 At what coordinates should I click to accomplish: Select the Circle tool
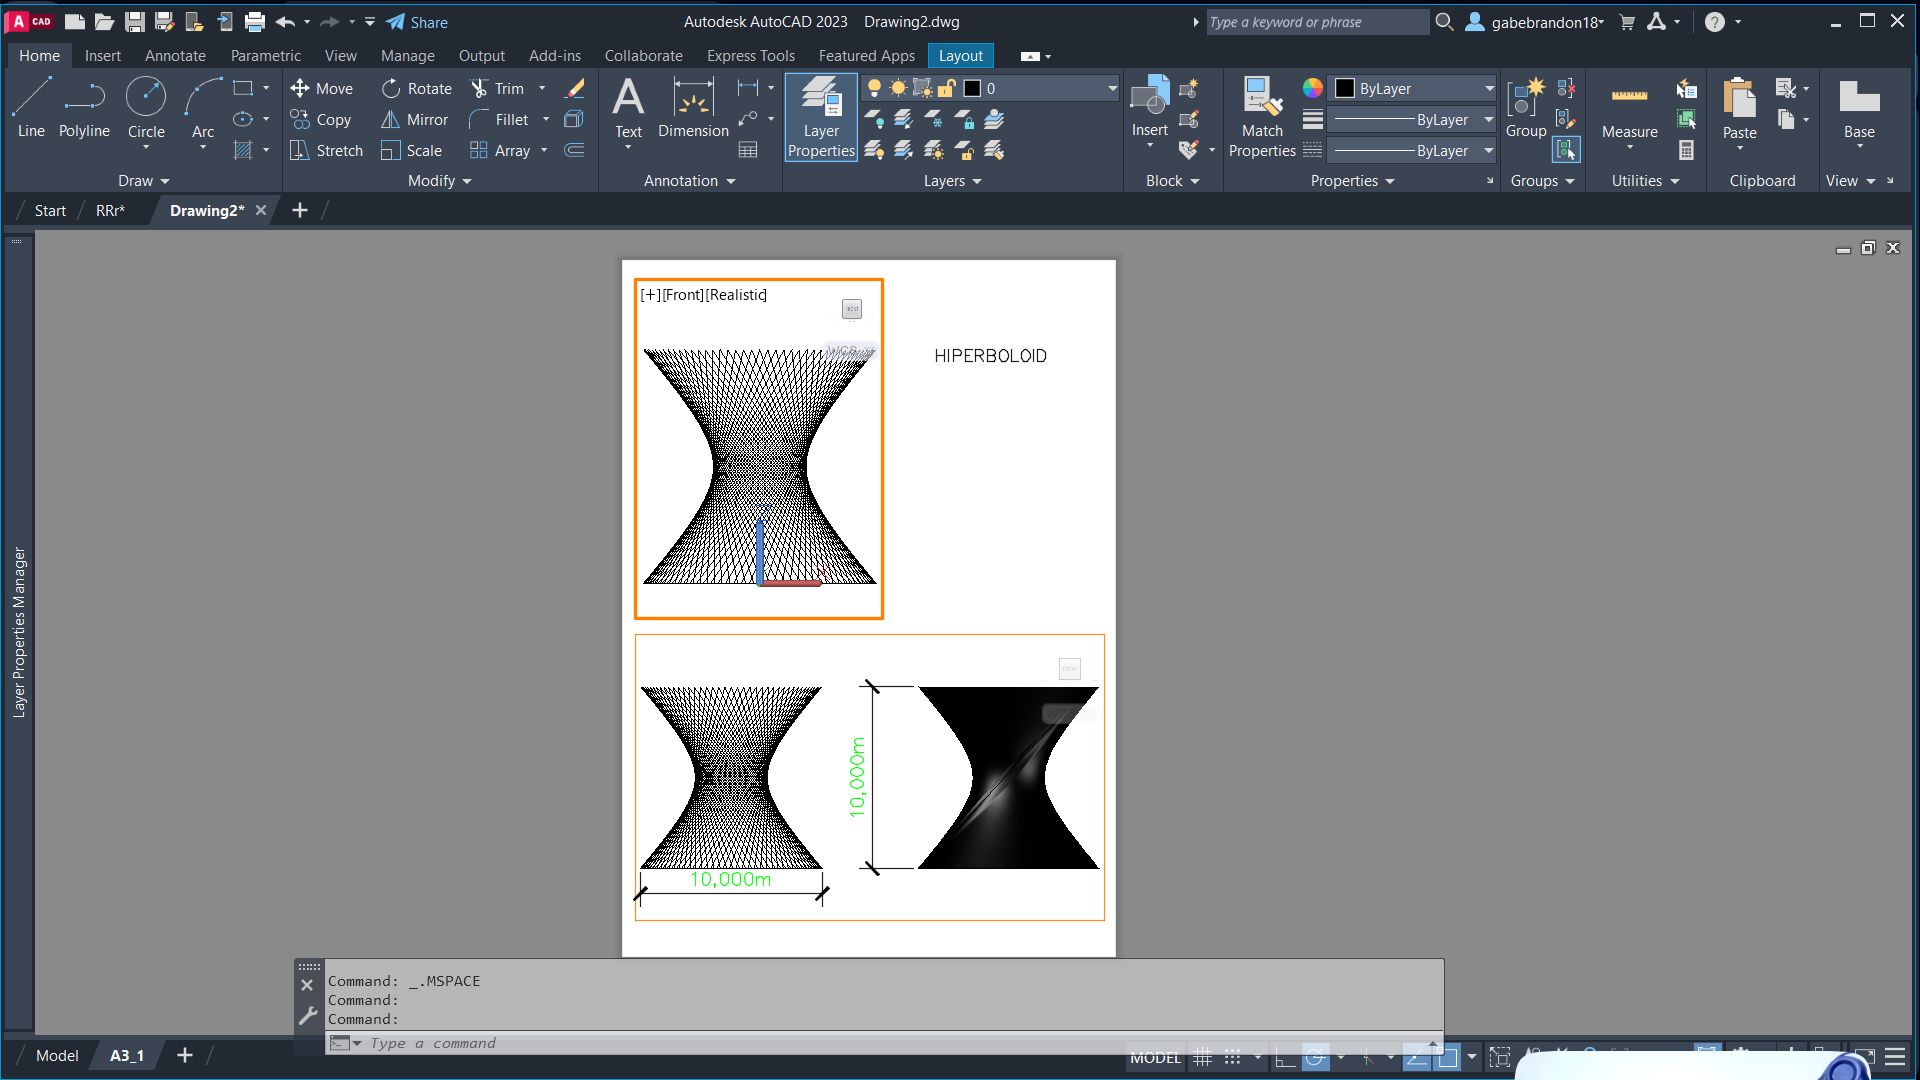pos(146,107)
